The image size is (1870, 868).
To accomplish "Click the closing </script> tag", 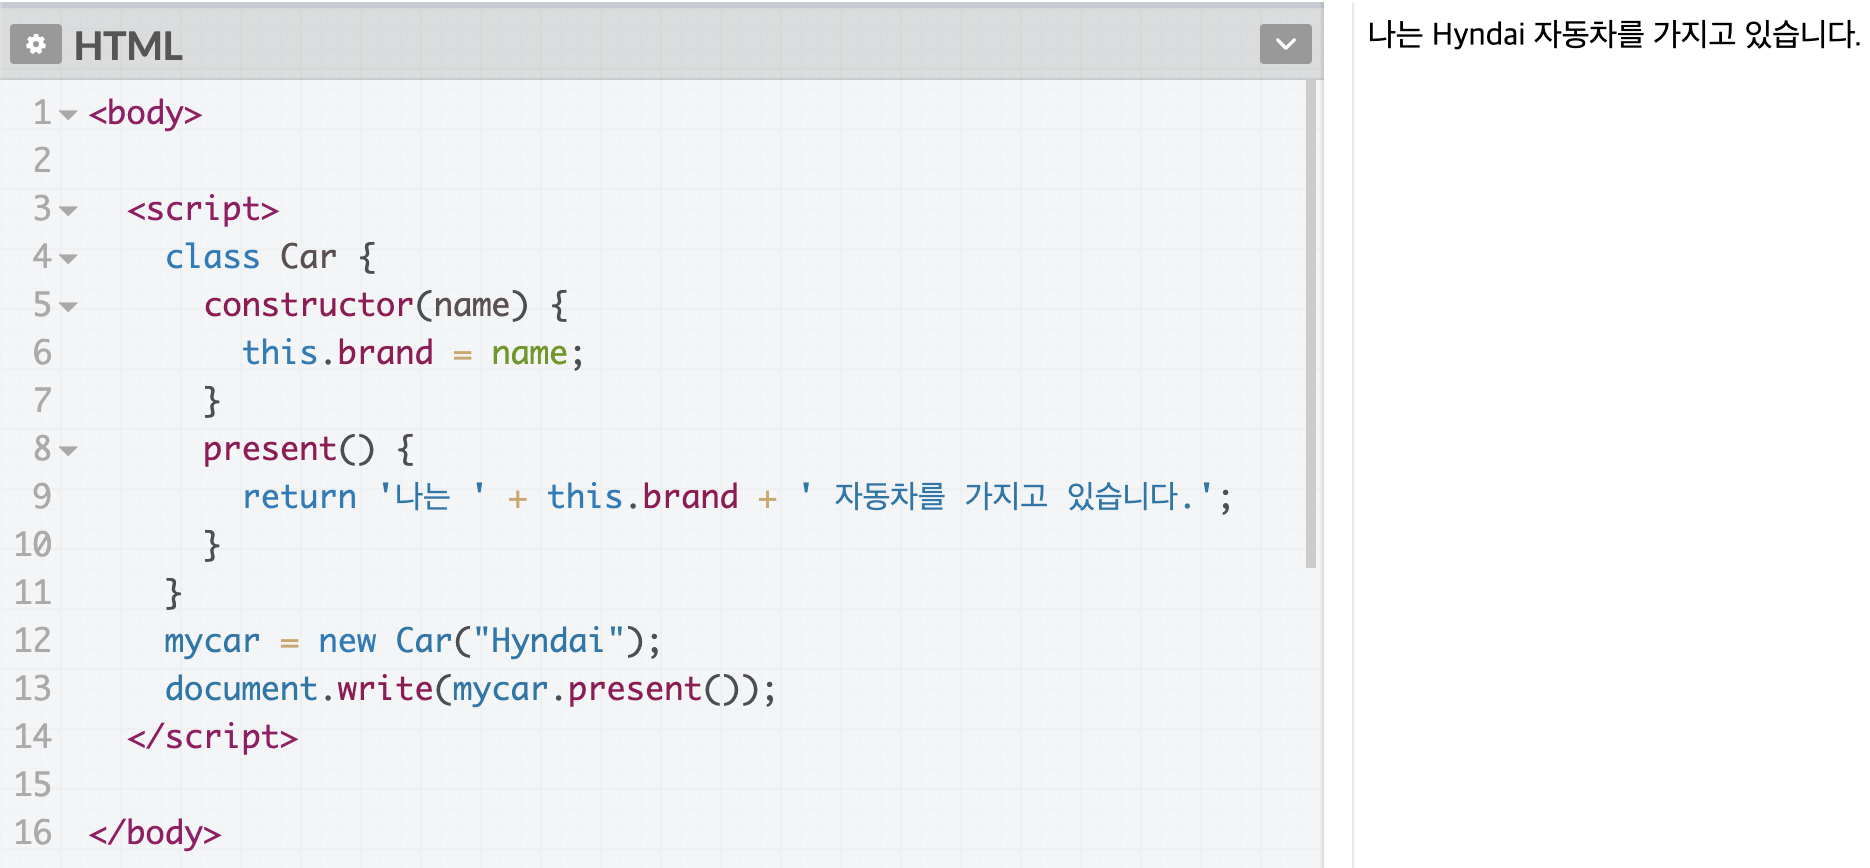I will pyautogui.click(x=212, y=737).
